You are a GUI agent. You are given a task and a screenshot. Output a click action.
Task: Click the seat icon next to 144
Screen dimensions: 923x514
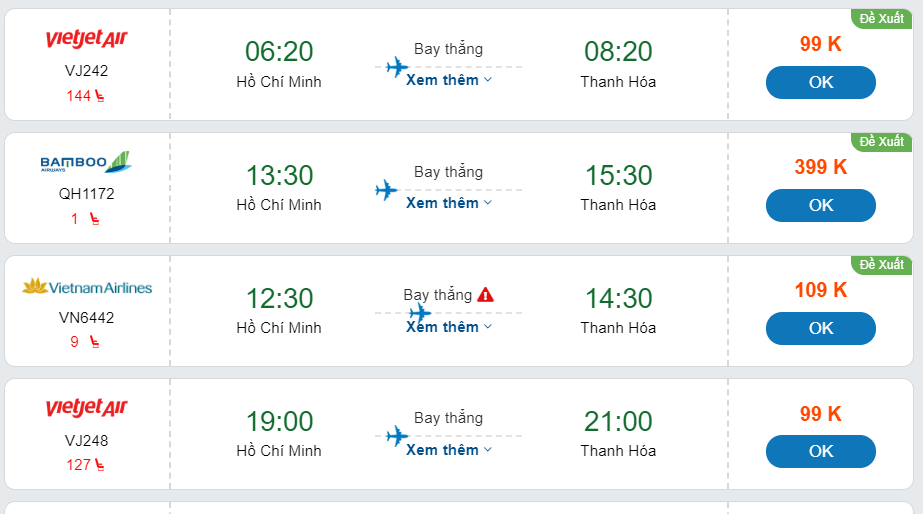99,96
